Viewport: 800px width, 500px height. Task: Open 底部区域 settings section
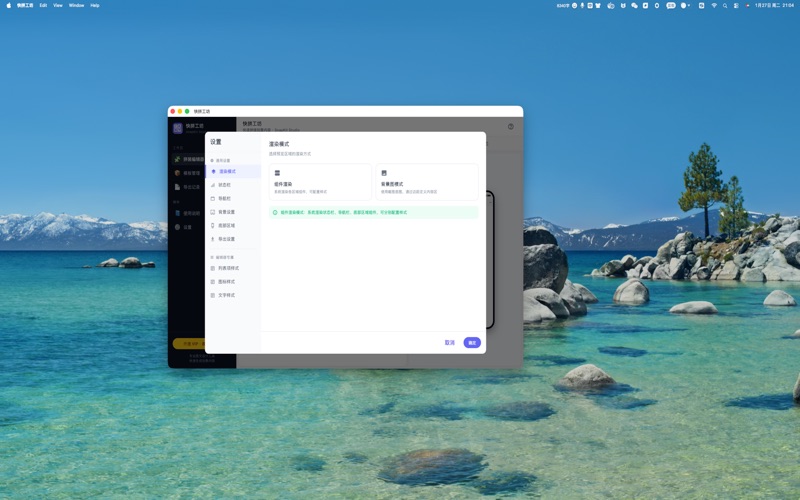pos(227,226)
